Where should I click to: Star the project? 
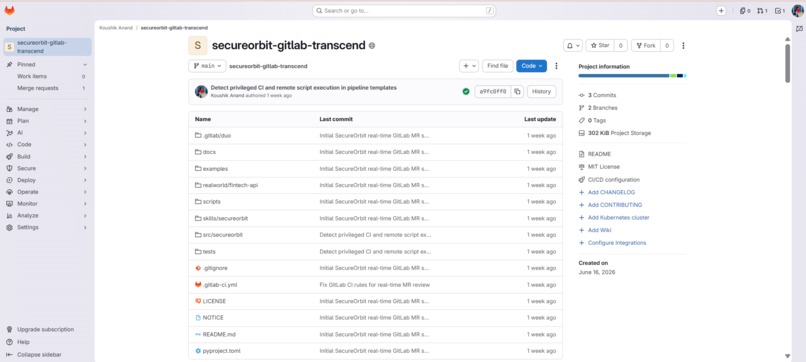600,46
